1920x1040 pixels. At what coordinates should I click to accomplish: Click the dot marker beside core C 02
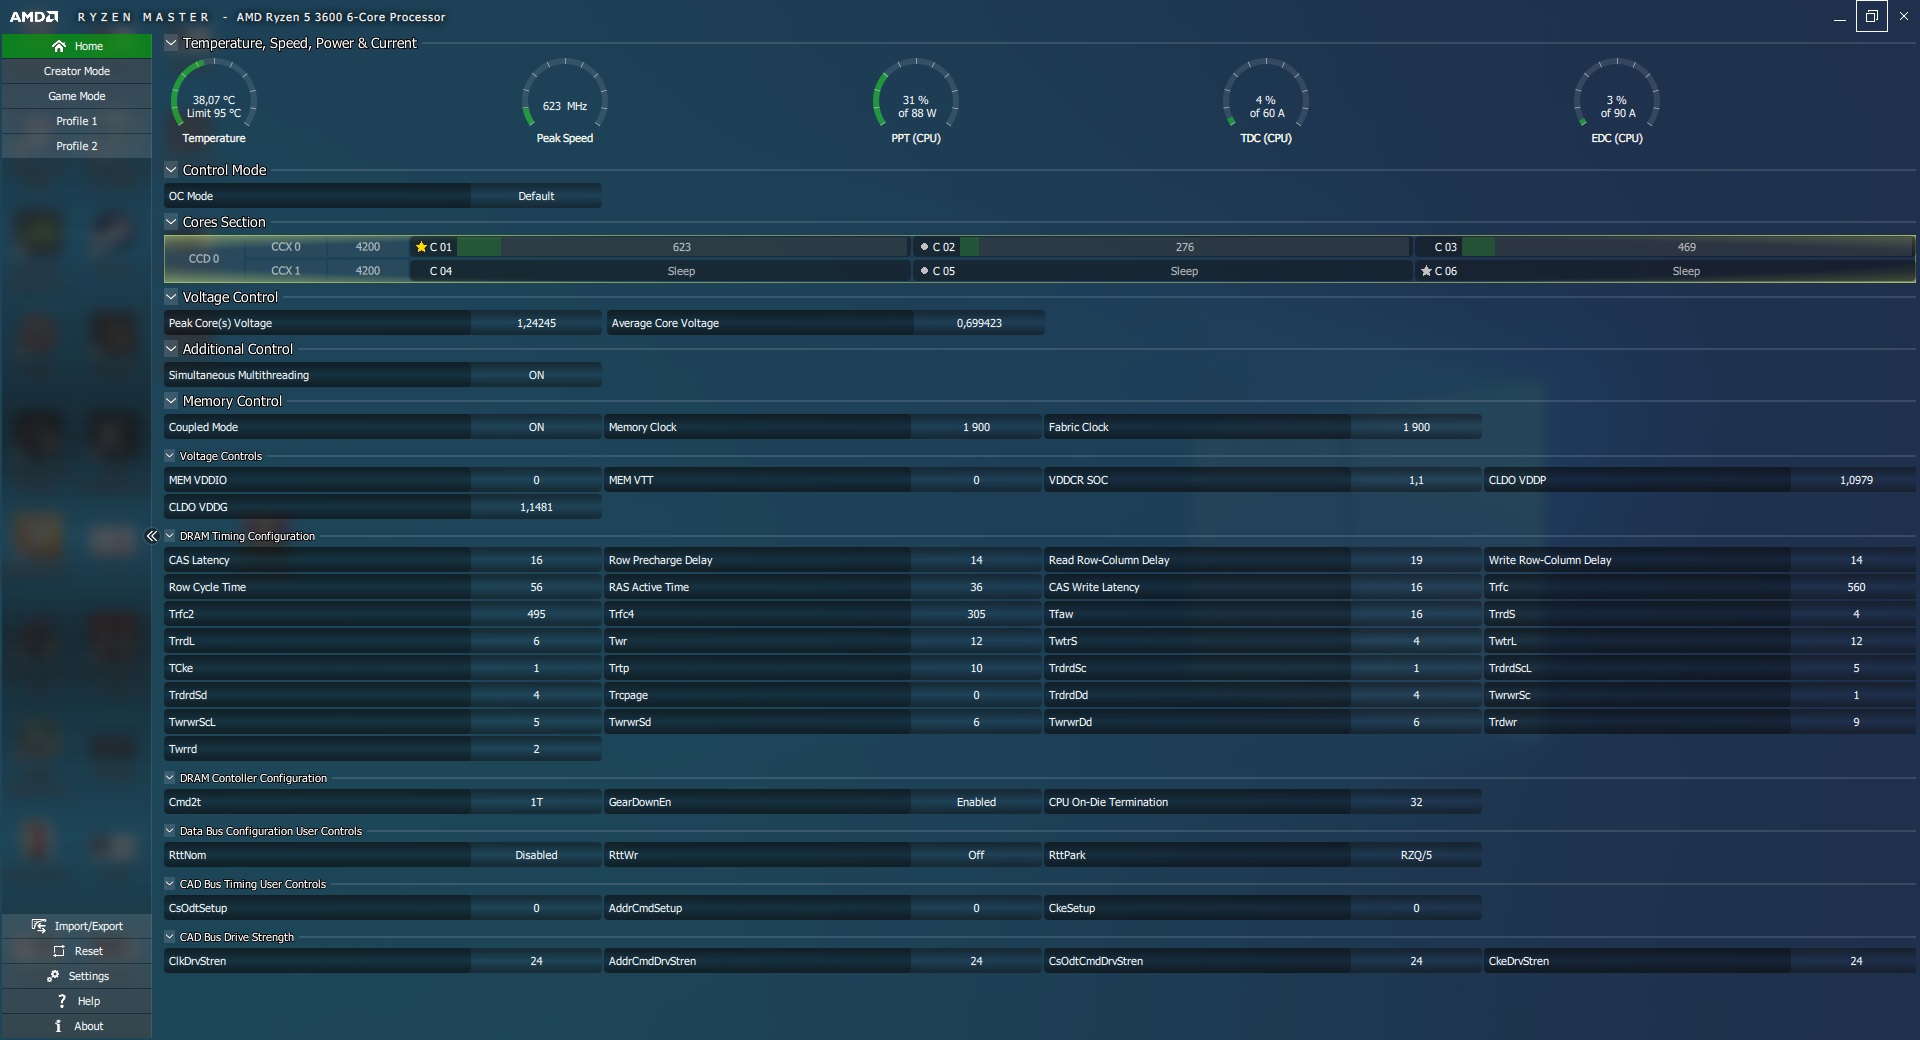pyautogui.click(x=924, y=247)
